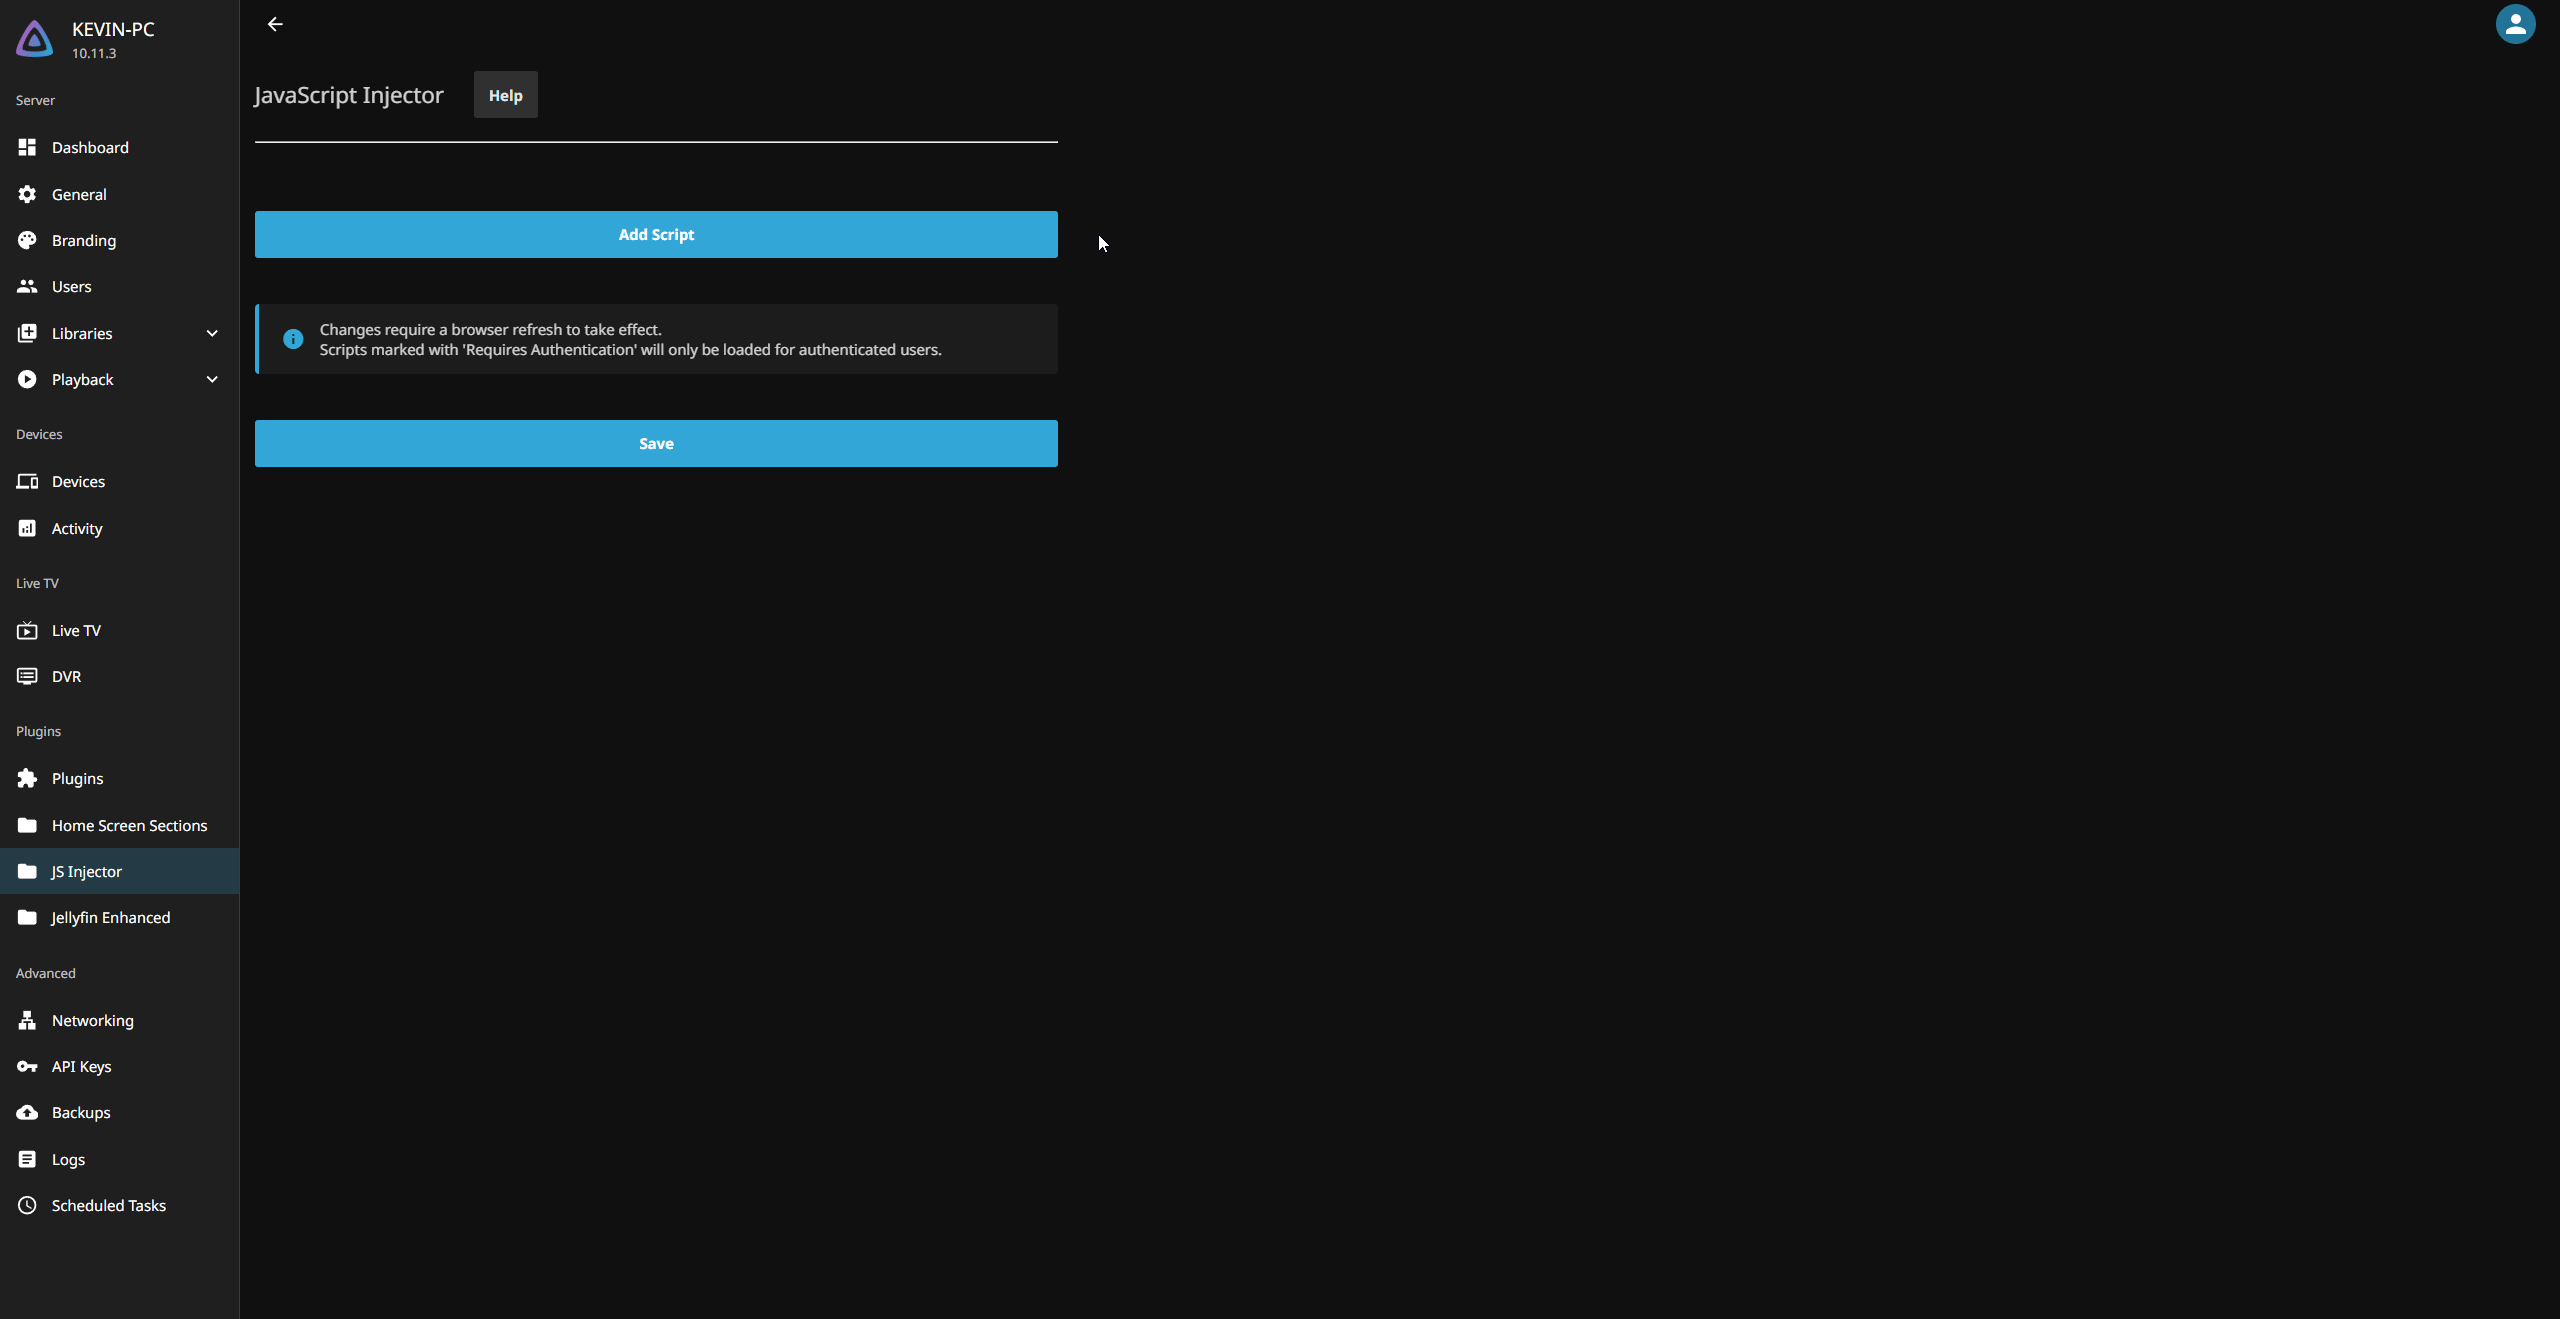The height and width of the screenshot is (1319, 2560).
Task: Open the Networking settings page
Action: [x=92, y=1020]
